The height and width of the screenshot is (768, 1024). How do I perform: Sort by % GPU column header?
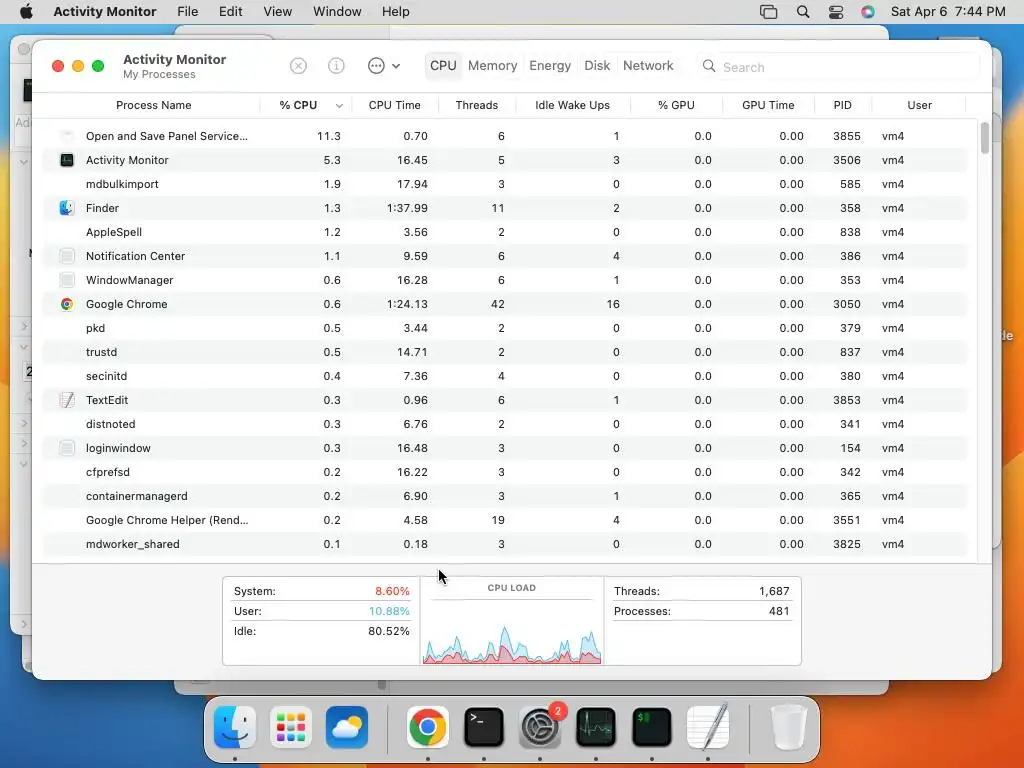click(676, 105)
